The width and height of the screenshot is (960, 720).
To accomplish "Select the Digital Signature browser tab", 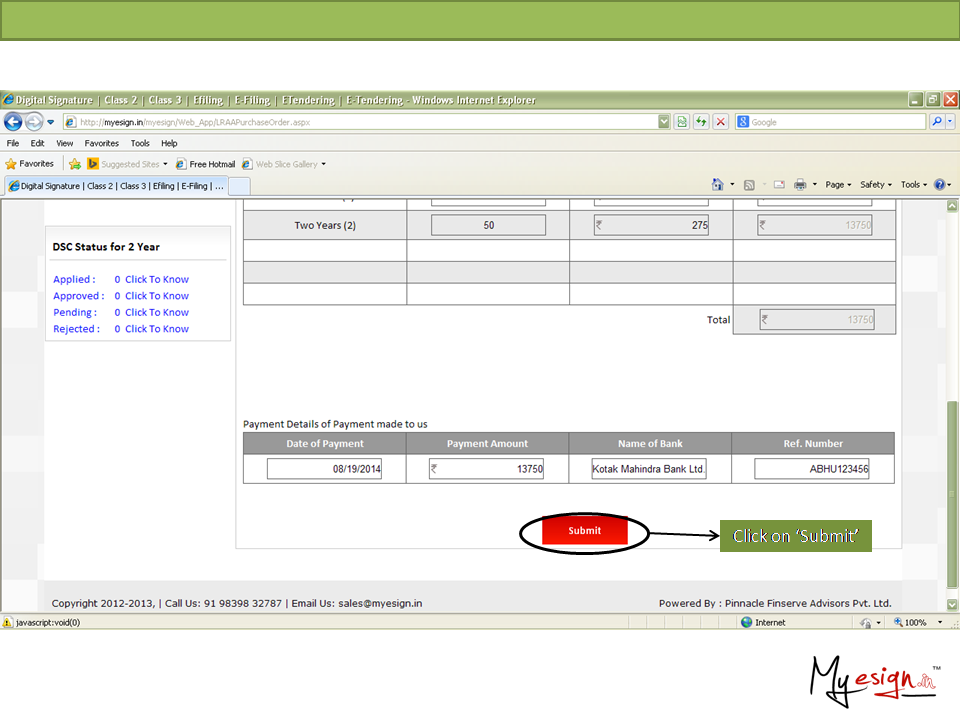I will pos(115,186).
